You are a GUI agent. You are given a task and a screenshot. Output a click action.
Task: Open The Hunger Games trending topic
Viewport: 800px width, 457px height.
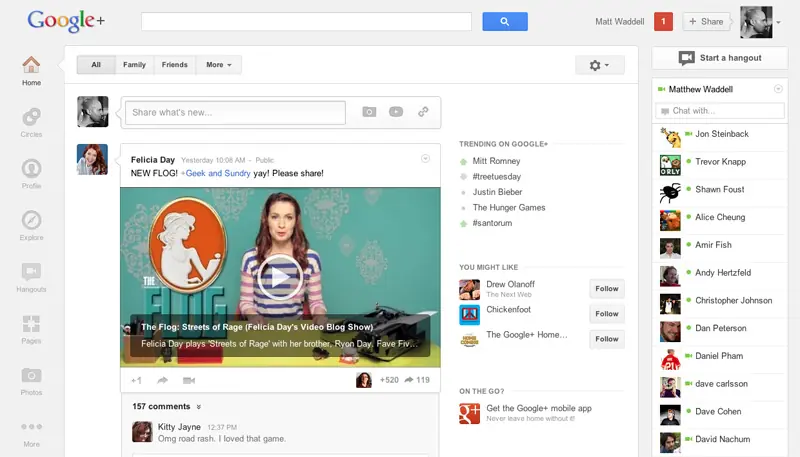[x=509, y=208]
